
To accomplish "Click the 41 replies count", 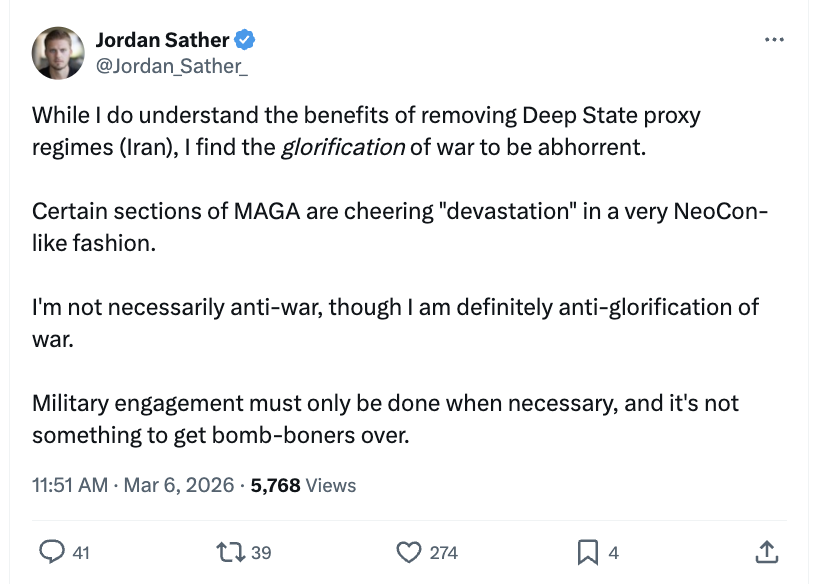I will click(x=82, y=552).
